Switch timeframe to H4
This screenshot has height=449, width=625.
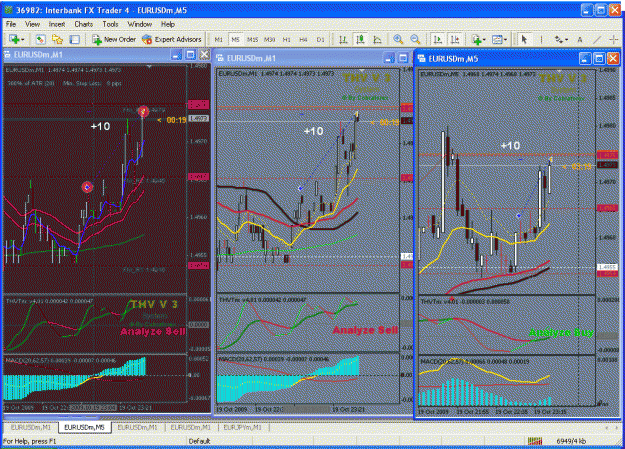tap(303, 39)
